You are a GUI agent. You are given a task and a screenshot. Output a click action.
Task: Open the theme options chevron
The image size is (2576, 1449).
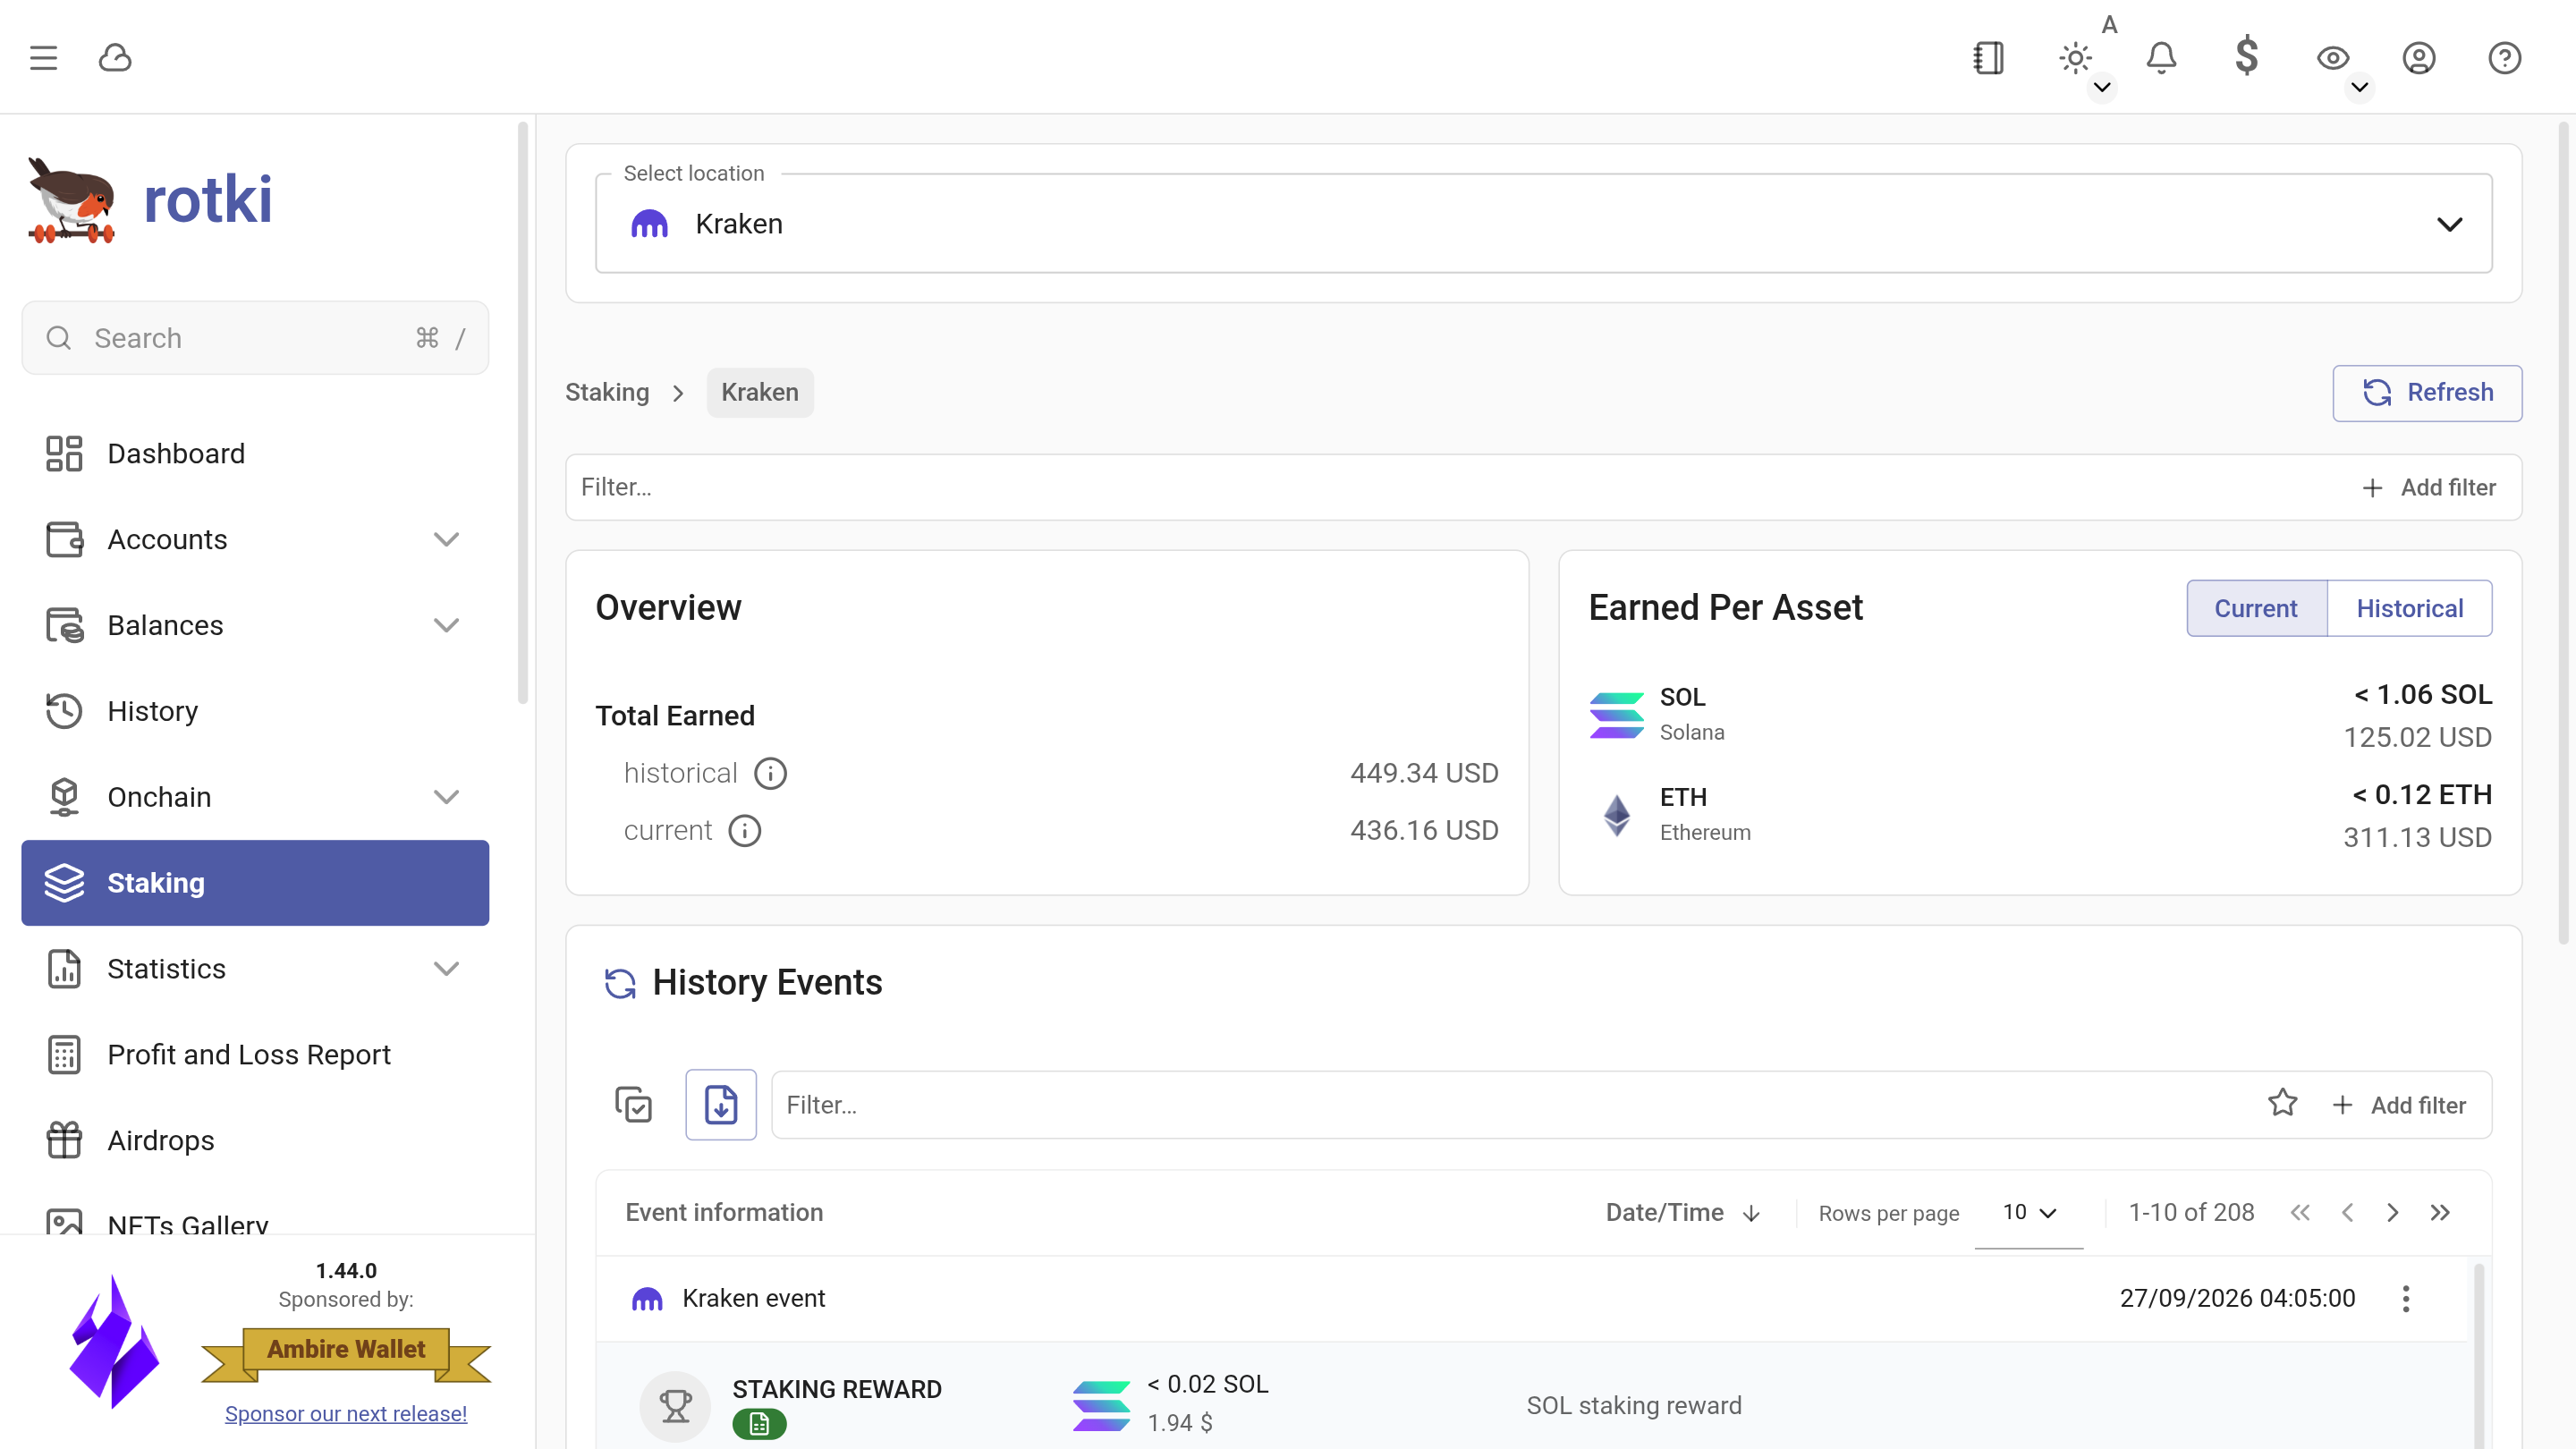pyautogui.click(x=2102, y=88)
